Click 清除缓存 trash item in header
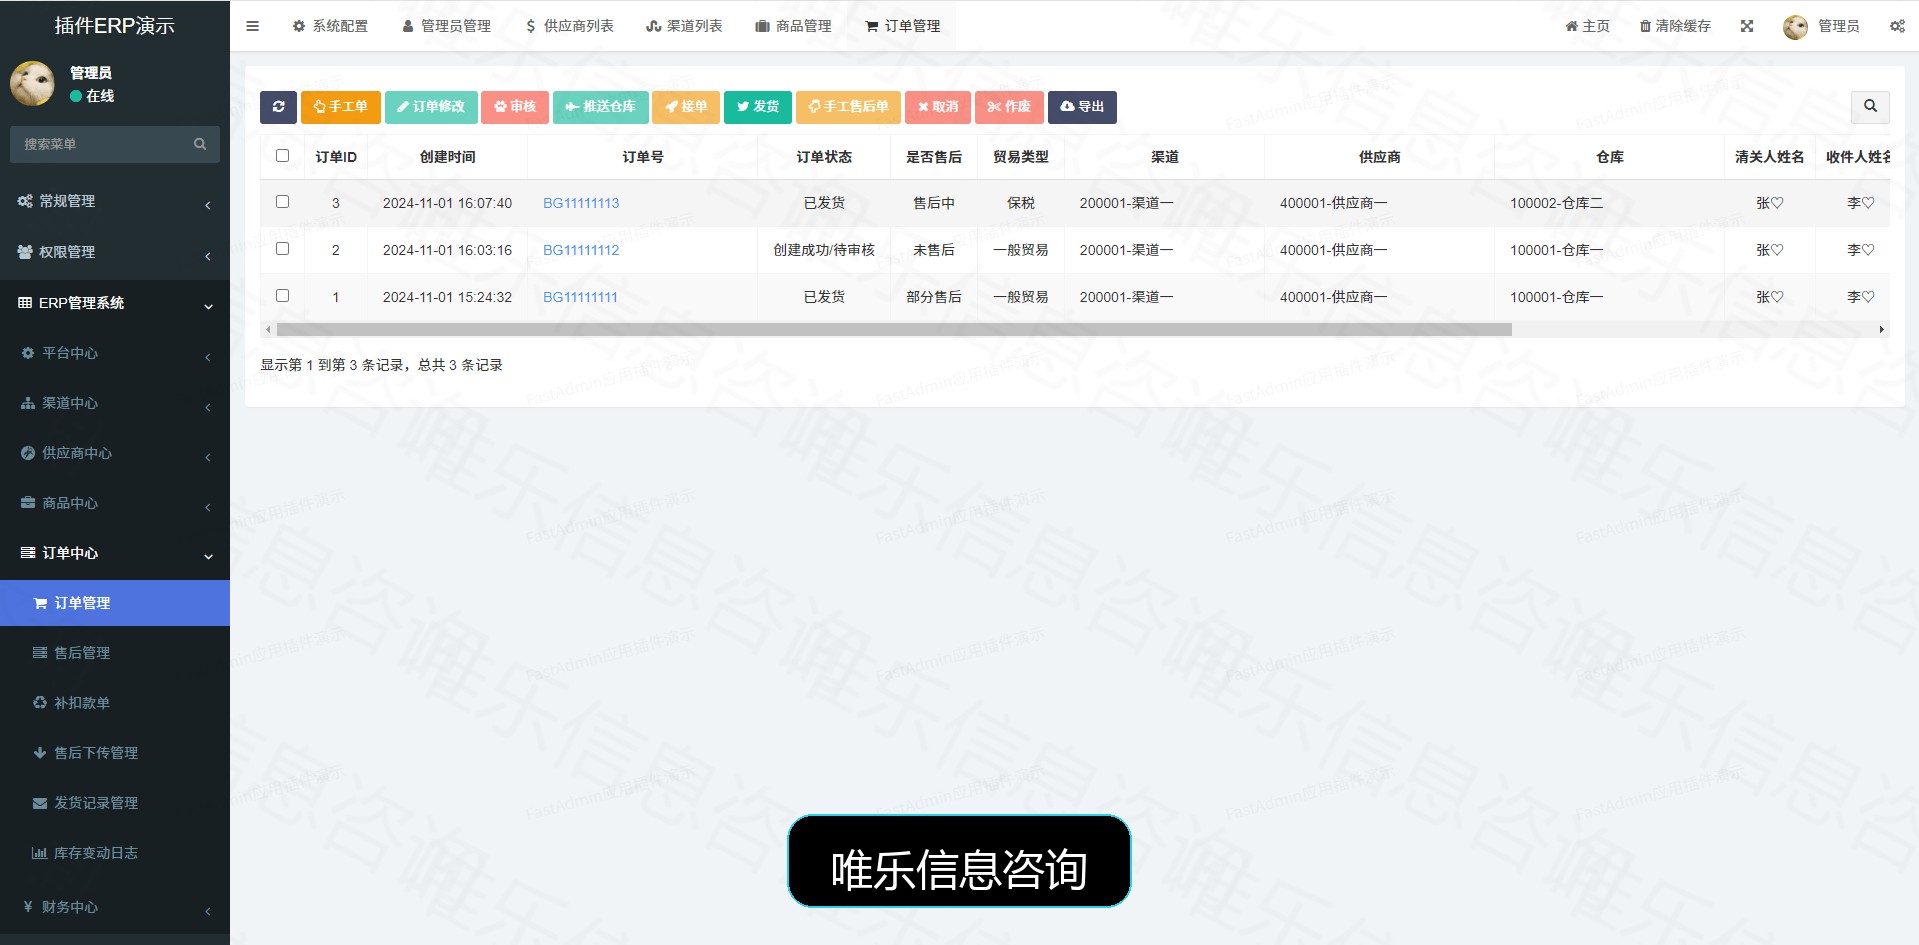1919x945 pixels. point(1675,26)
